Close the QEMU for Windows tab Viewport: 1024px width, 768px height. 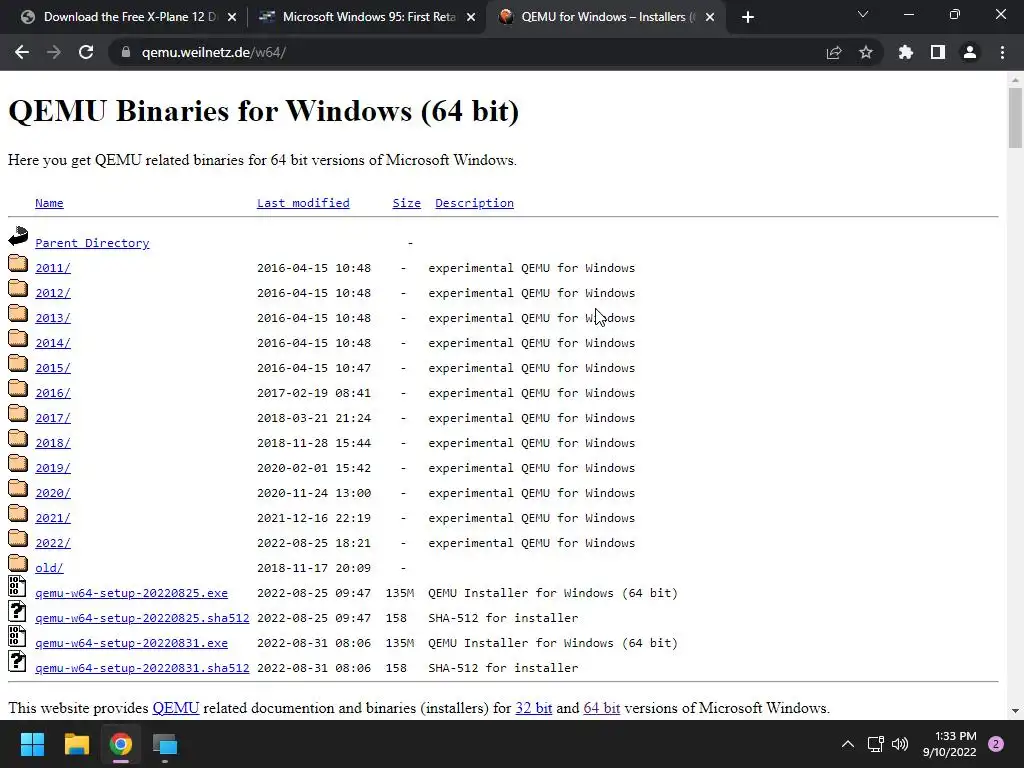tap(710, 17)
